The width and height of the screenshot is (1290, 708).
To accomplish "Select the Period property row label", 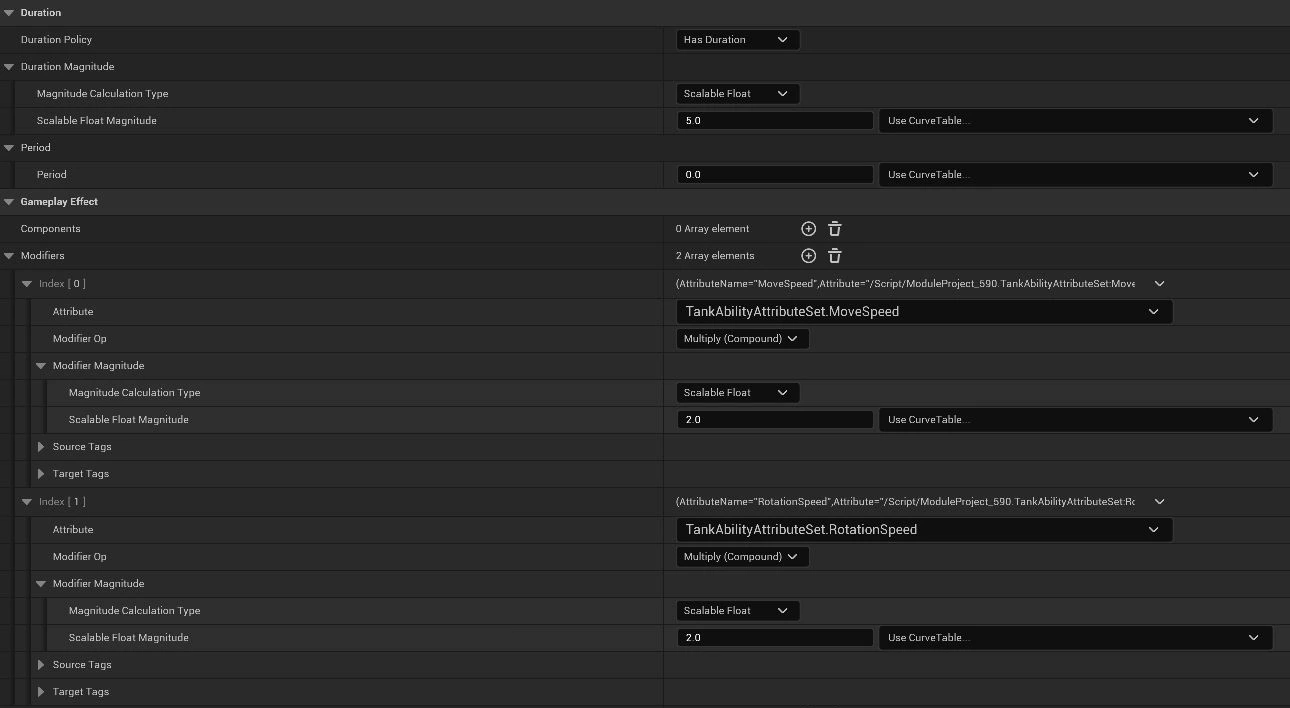I will pos(52,175).
